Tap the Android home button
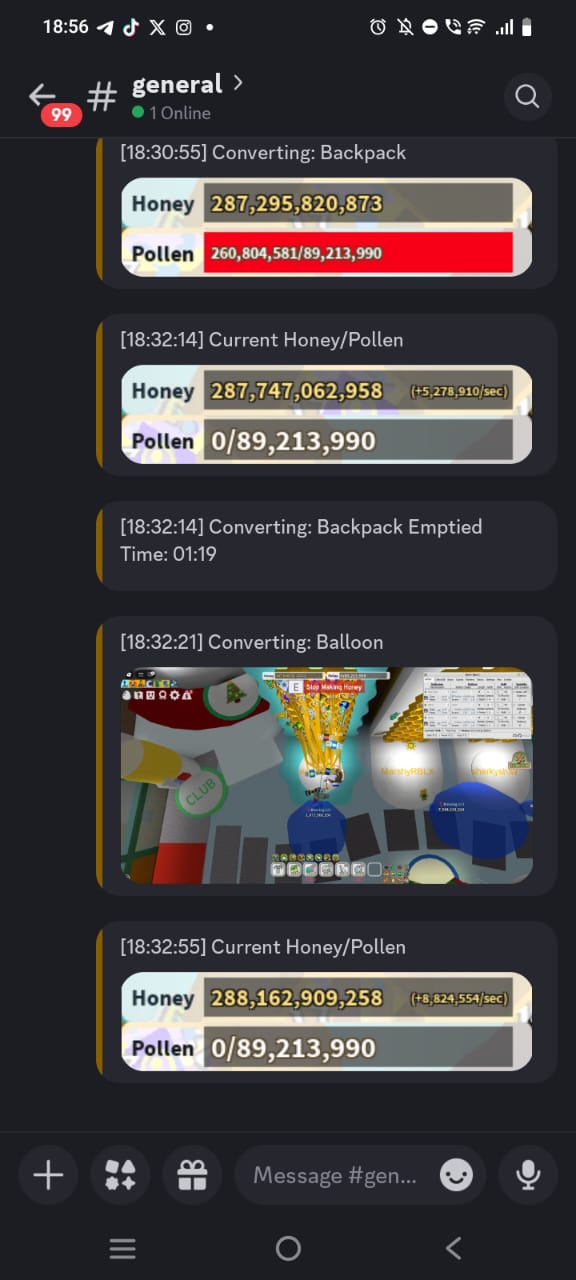 [x=288, y=1248]
